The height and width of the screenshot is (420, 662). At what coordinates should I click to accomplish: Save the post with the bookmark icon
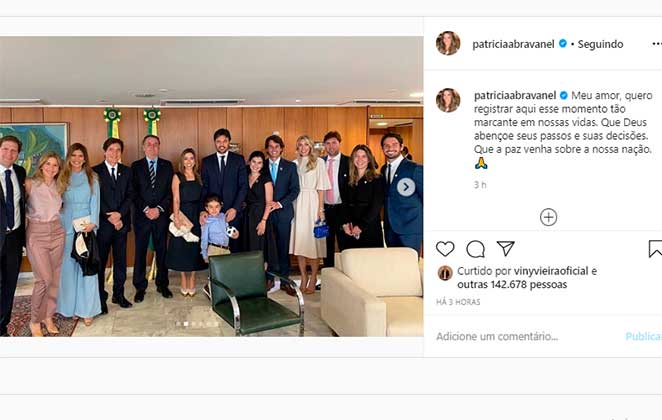(655, 249)
